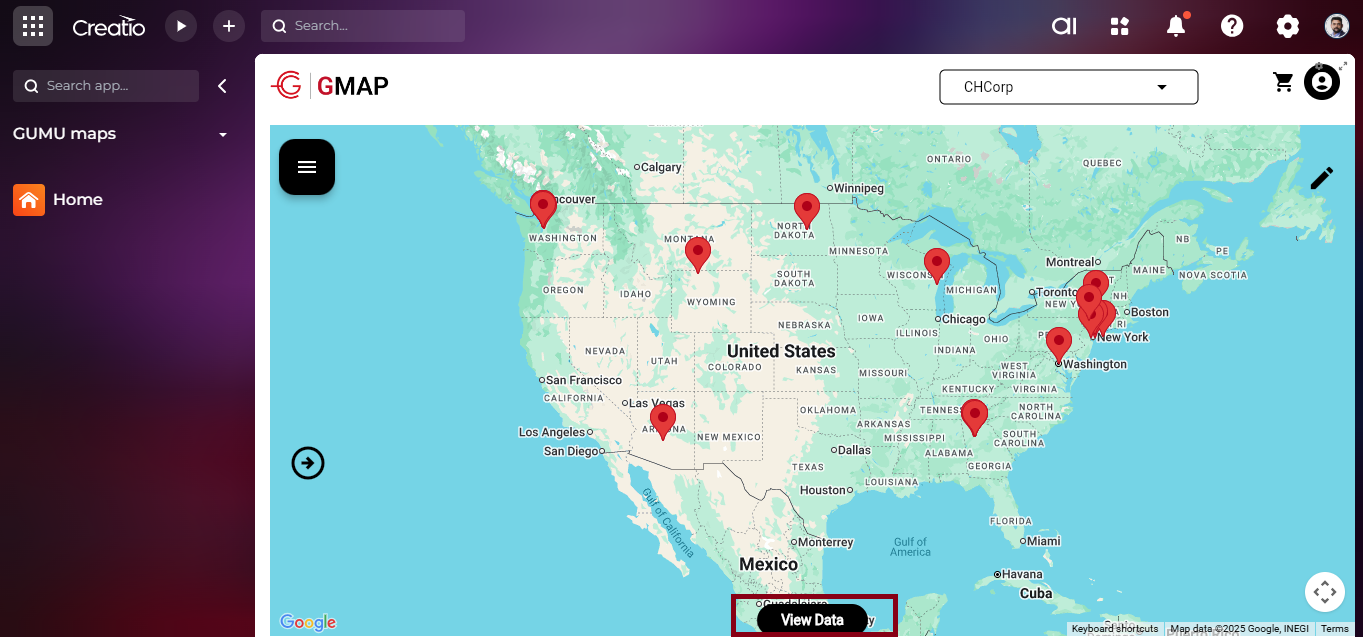The width and height of the screenshot is (1363, 637).
Task: Click the Calgary city label
Action: click(661, 168)
